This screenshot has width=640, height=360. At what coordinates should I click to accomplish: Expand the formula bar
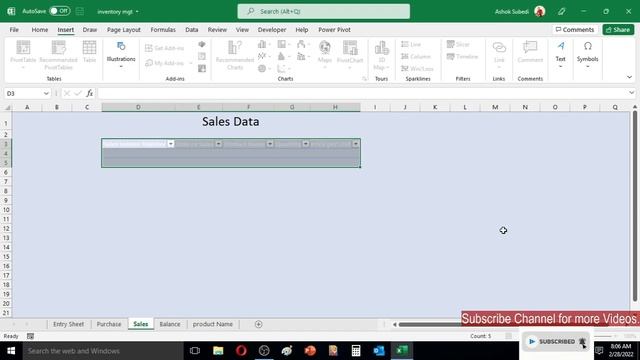631,93
